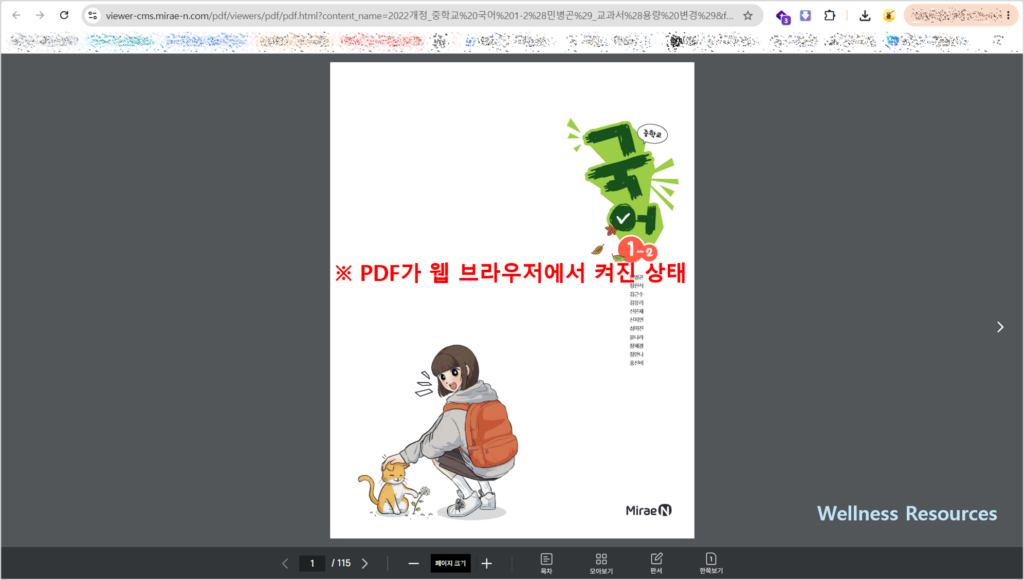The height and width of the screenshot is (580, 1024).
Task: Switch to 한쪽보기 single page view
Action: [711, 563]
